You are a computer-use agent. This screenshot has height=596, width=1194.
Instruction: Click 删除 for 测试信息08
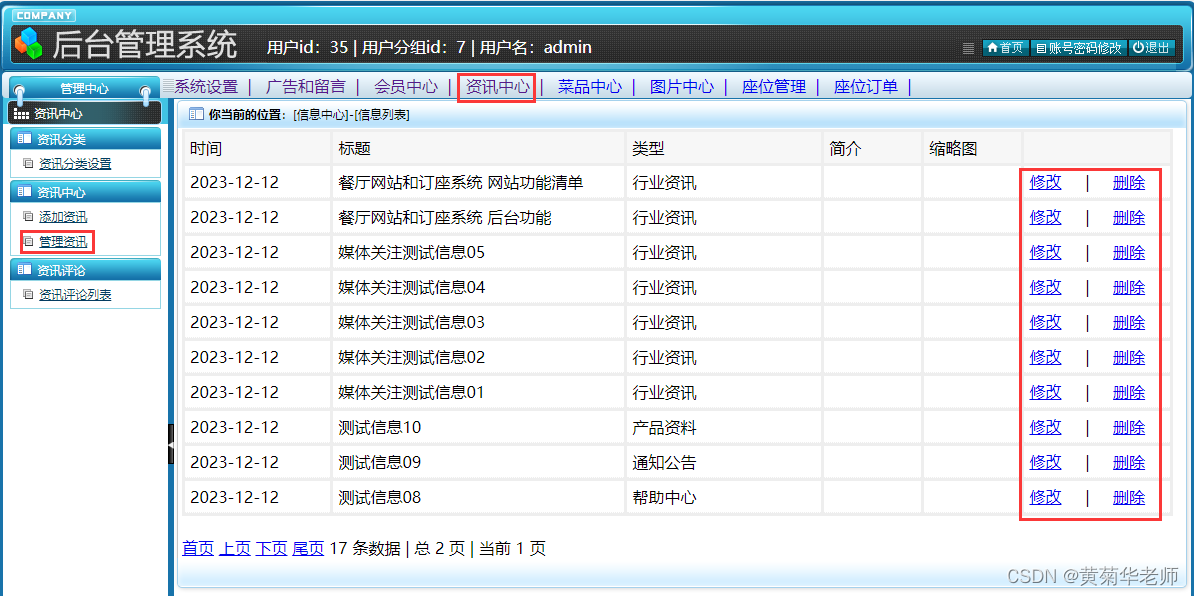(1129, 498)
